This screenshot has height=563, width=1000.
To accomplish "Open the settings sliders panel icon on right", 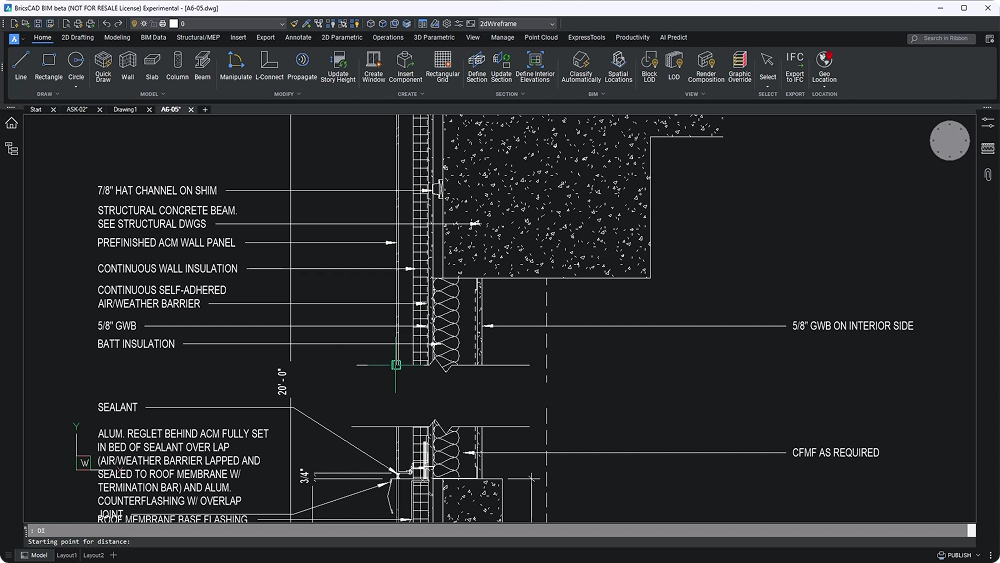I will pyautogui.click(x=988, y=122).
